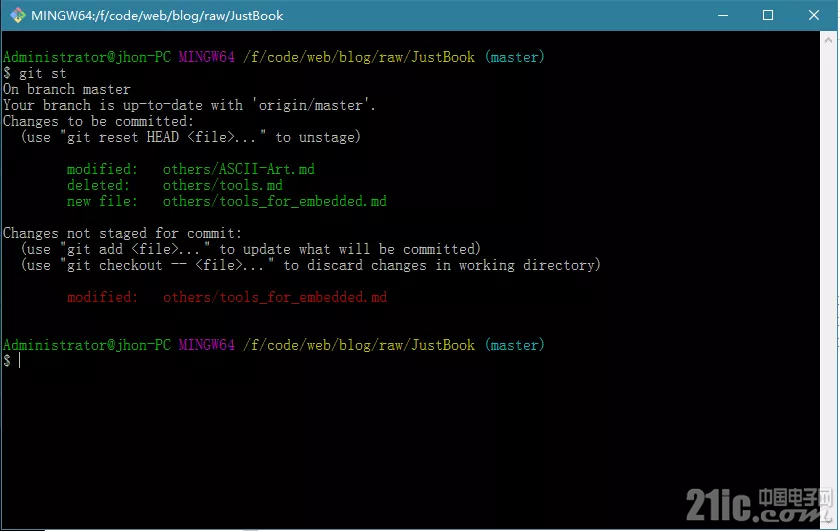Click line 'new file: others/tools_for_embedded.md'
This screenshot has width=840, height=531.
click(x=227, y=201)
